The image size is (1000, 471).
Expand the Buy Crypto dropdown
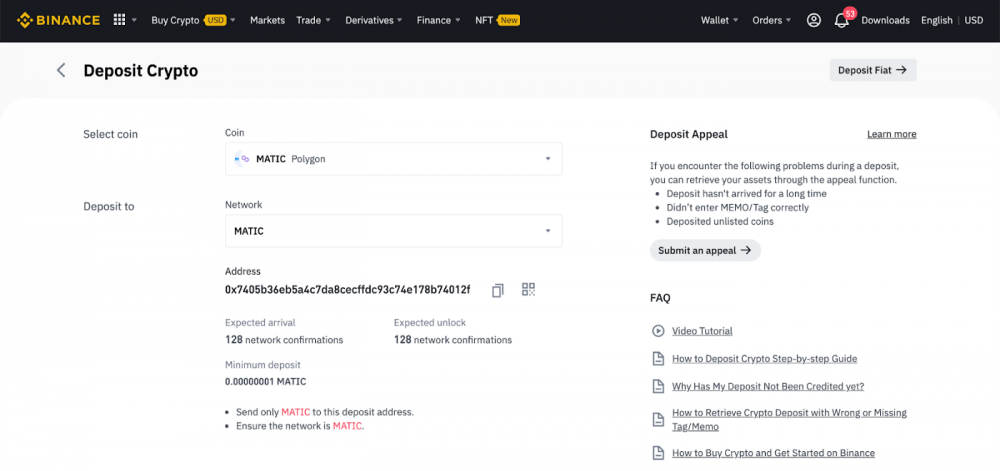(x=194, y=20)
